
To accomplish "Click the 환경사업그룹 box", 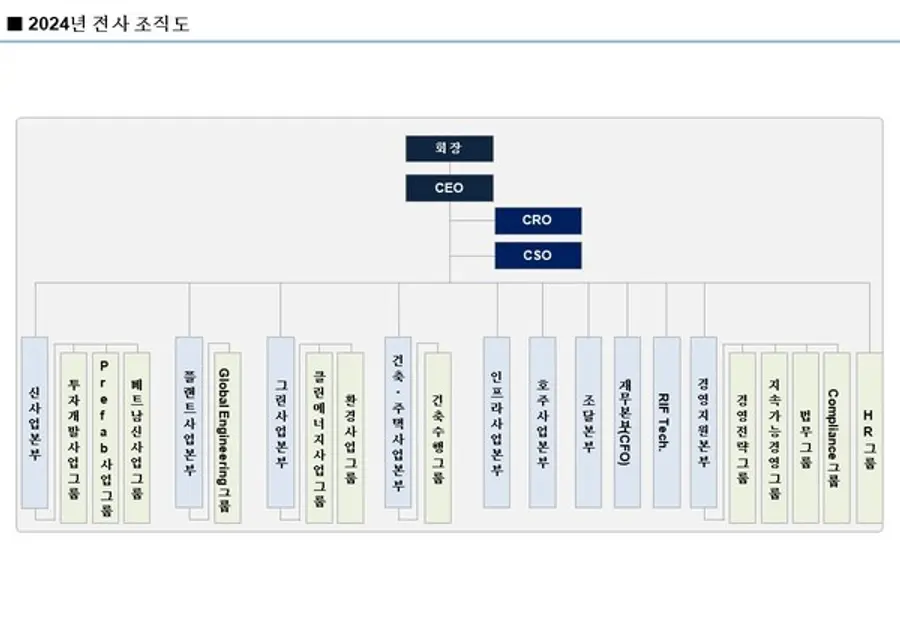I will pyautogui.click(x=350, y=437).
